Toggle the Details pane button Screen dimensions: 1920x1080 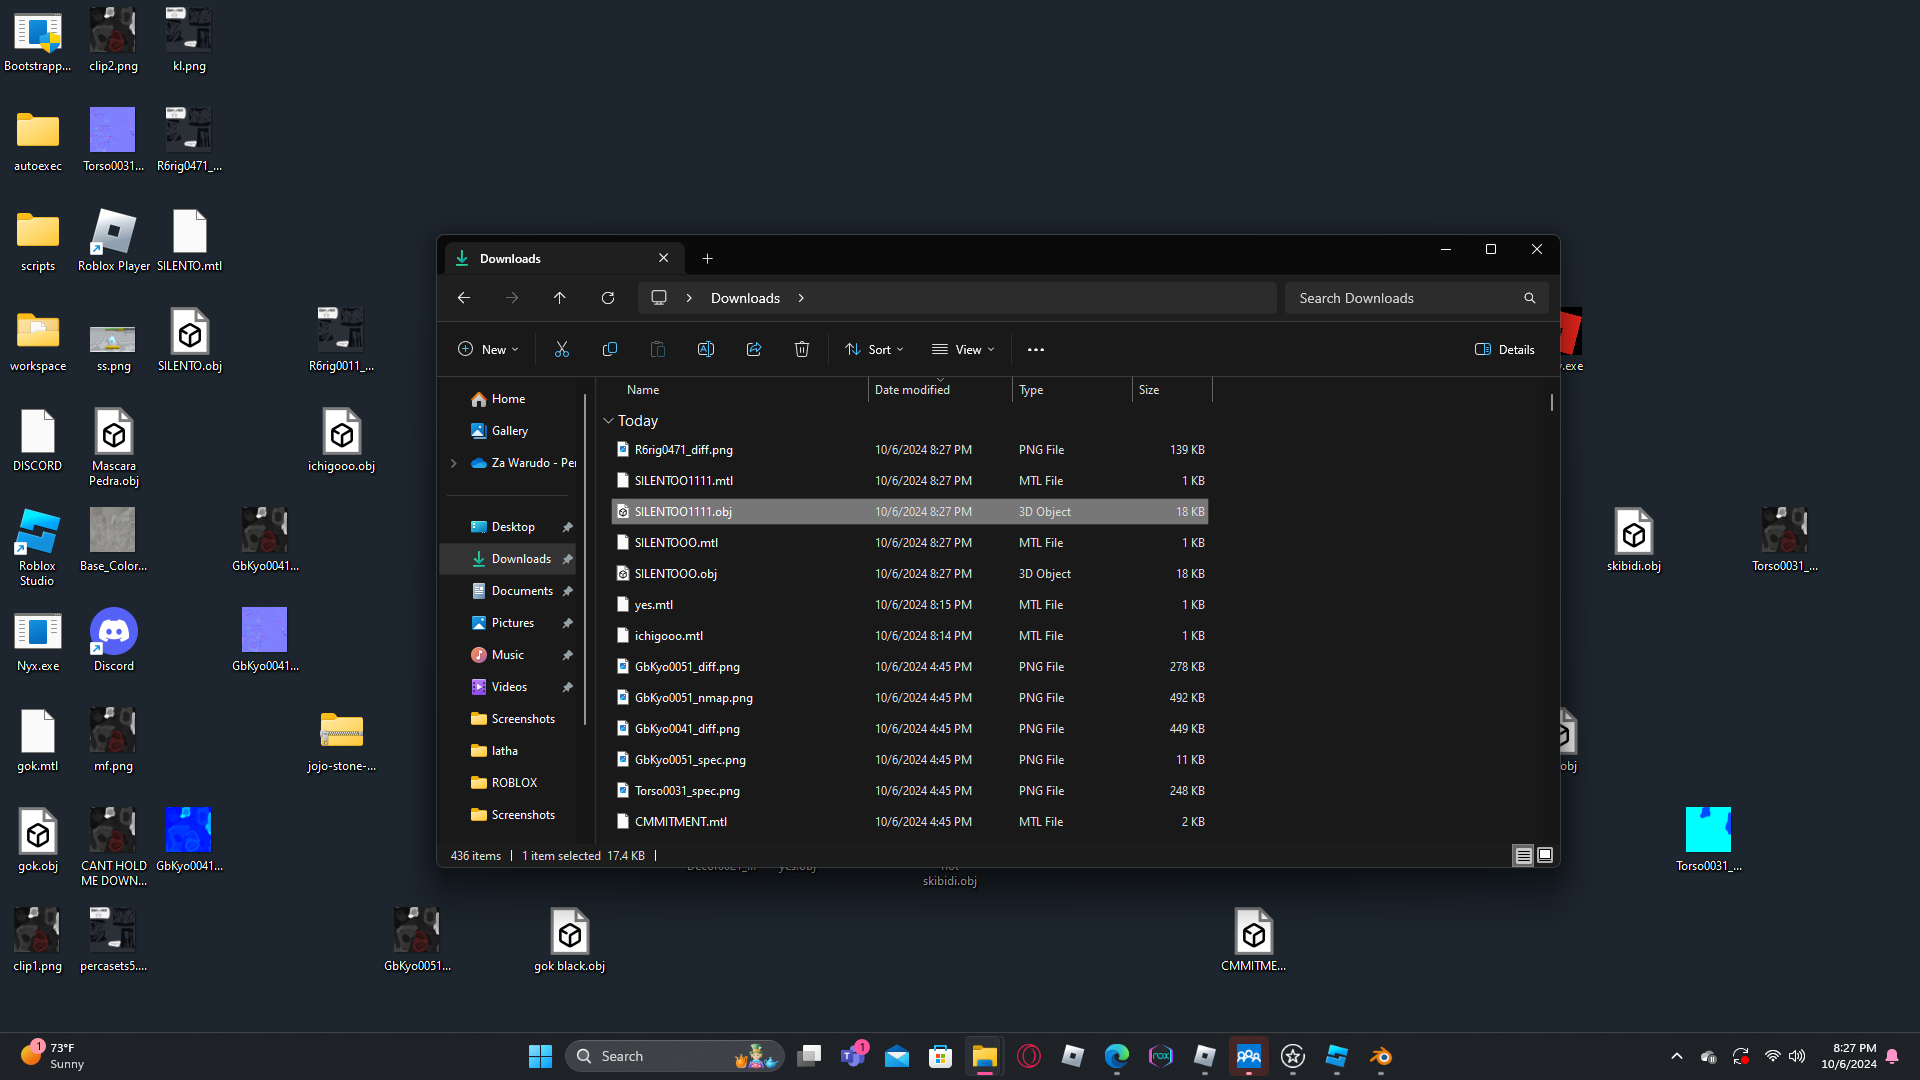[1504, 349]
